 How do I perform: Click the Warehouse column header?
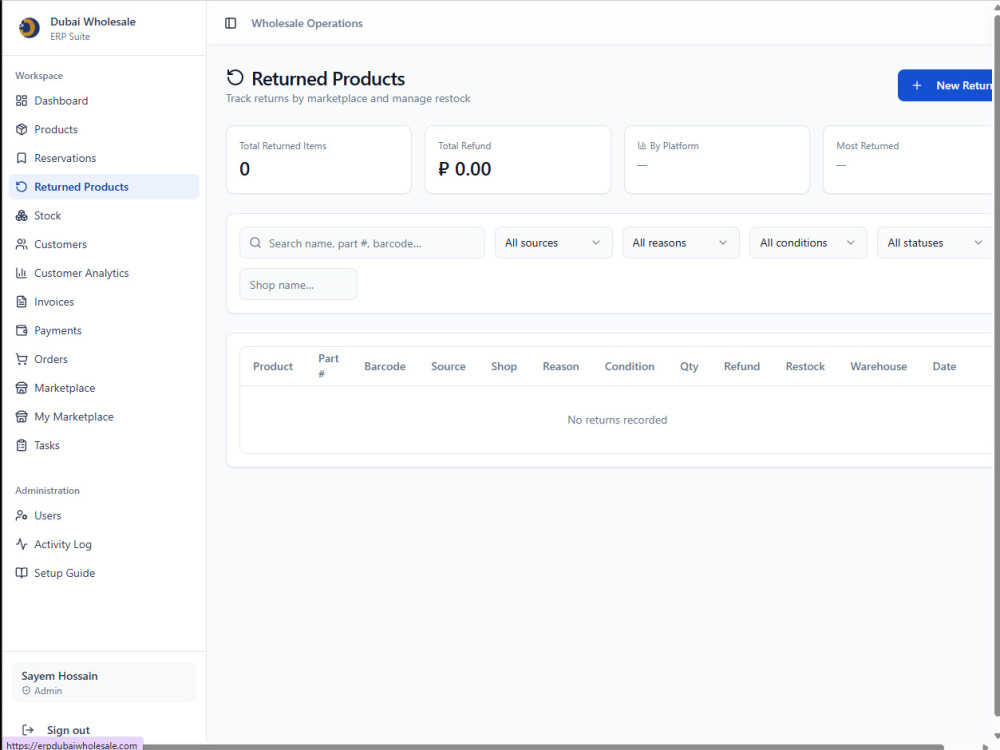(878, 366)
